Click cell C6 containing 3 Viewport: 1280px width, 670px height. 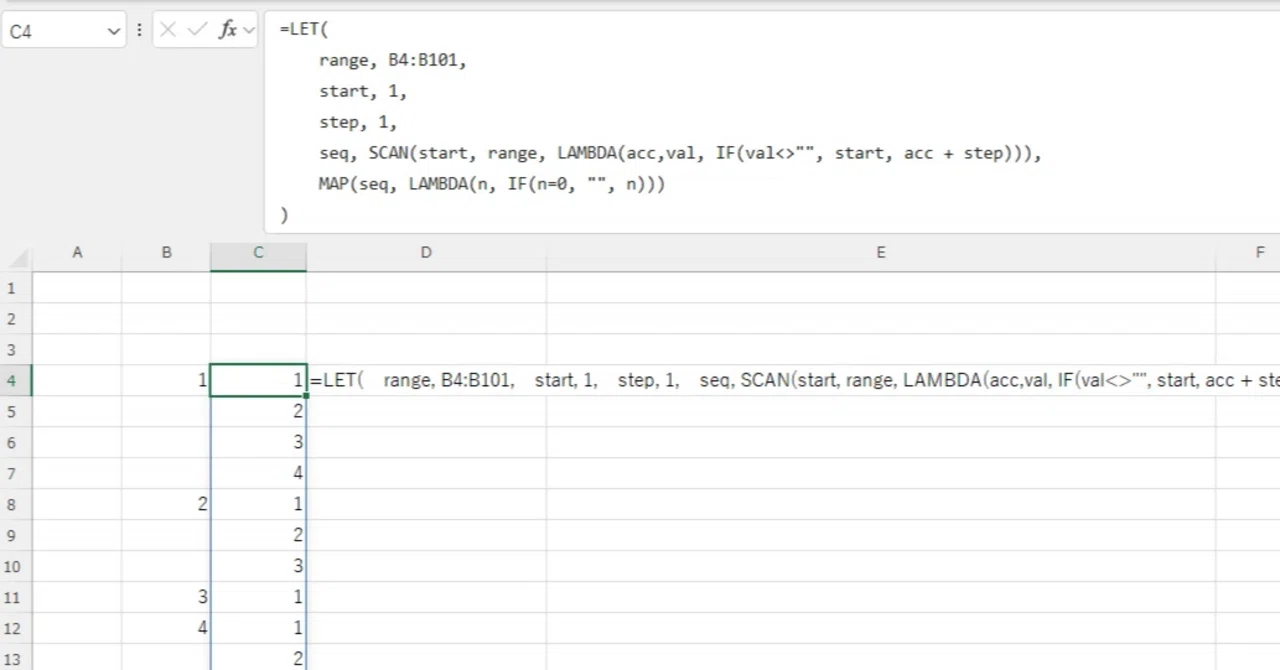pos(258,443)
